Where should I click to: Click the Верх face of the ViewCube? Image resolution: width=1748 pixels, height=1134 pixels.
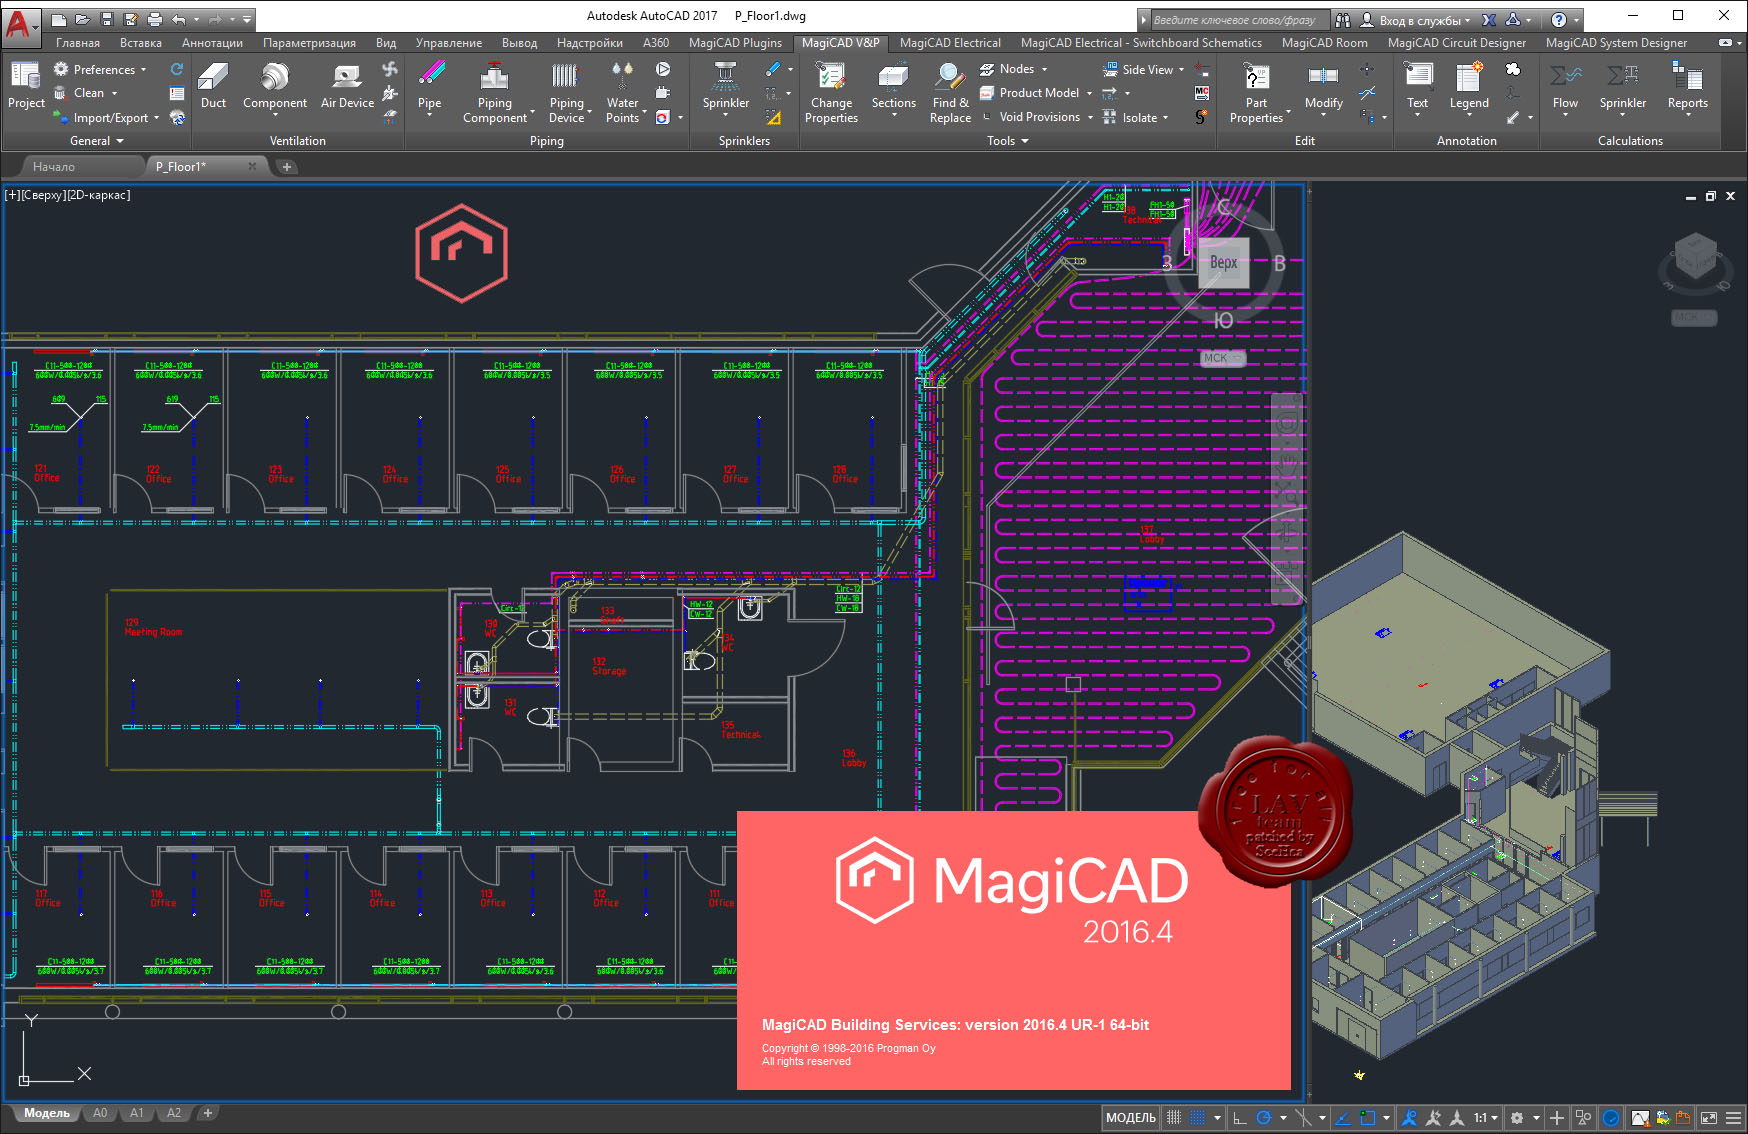pyautogui.click(x=1224, y=262)
